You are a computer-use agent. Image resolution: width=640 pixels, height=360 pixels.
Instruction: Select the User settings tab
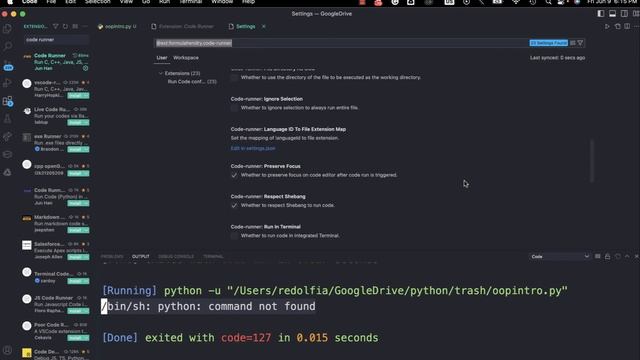point(162,58)
